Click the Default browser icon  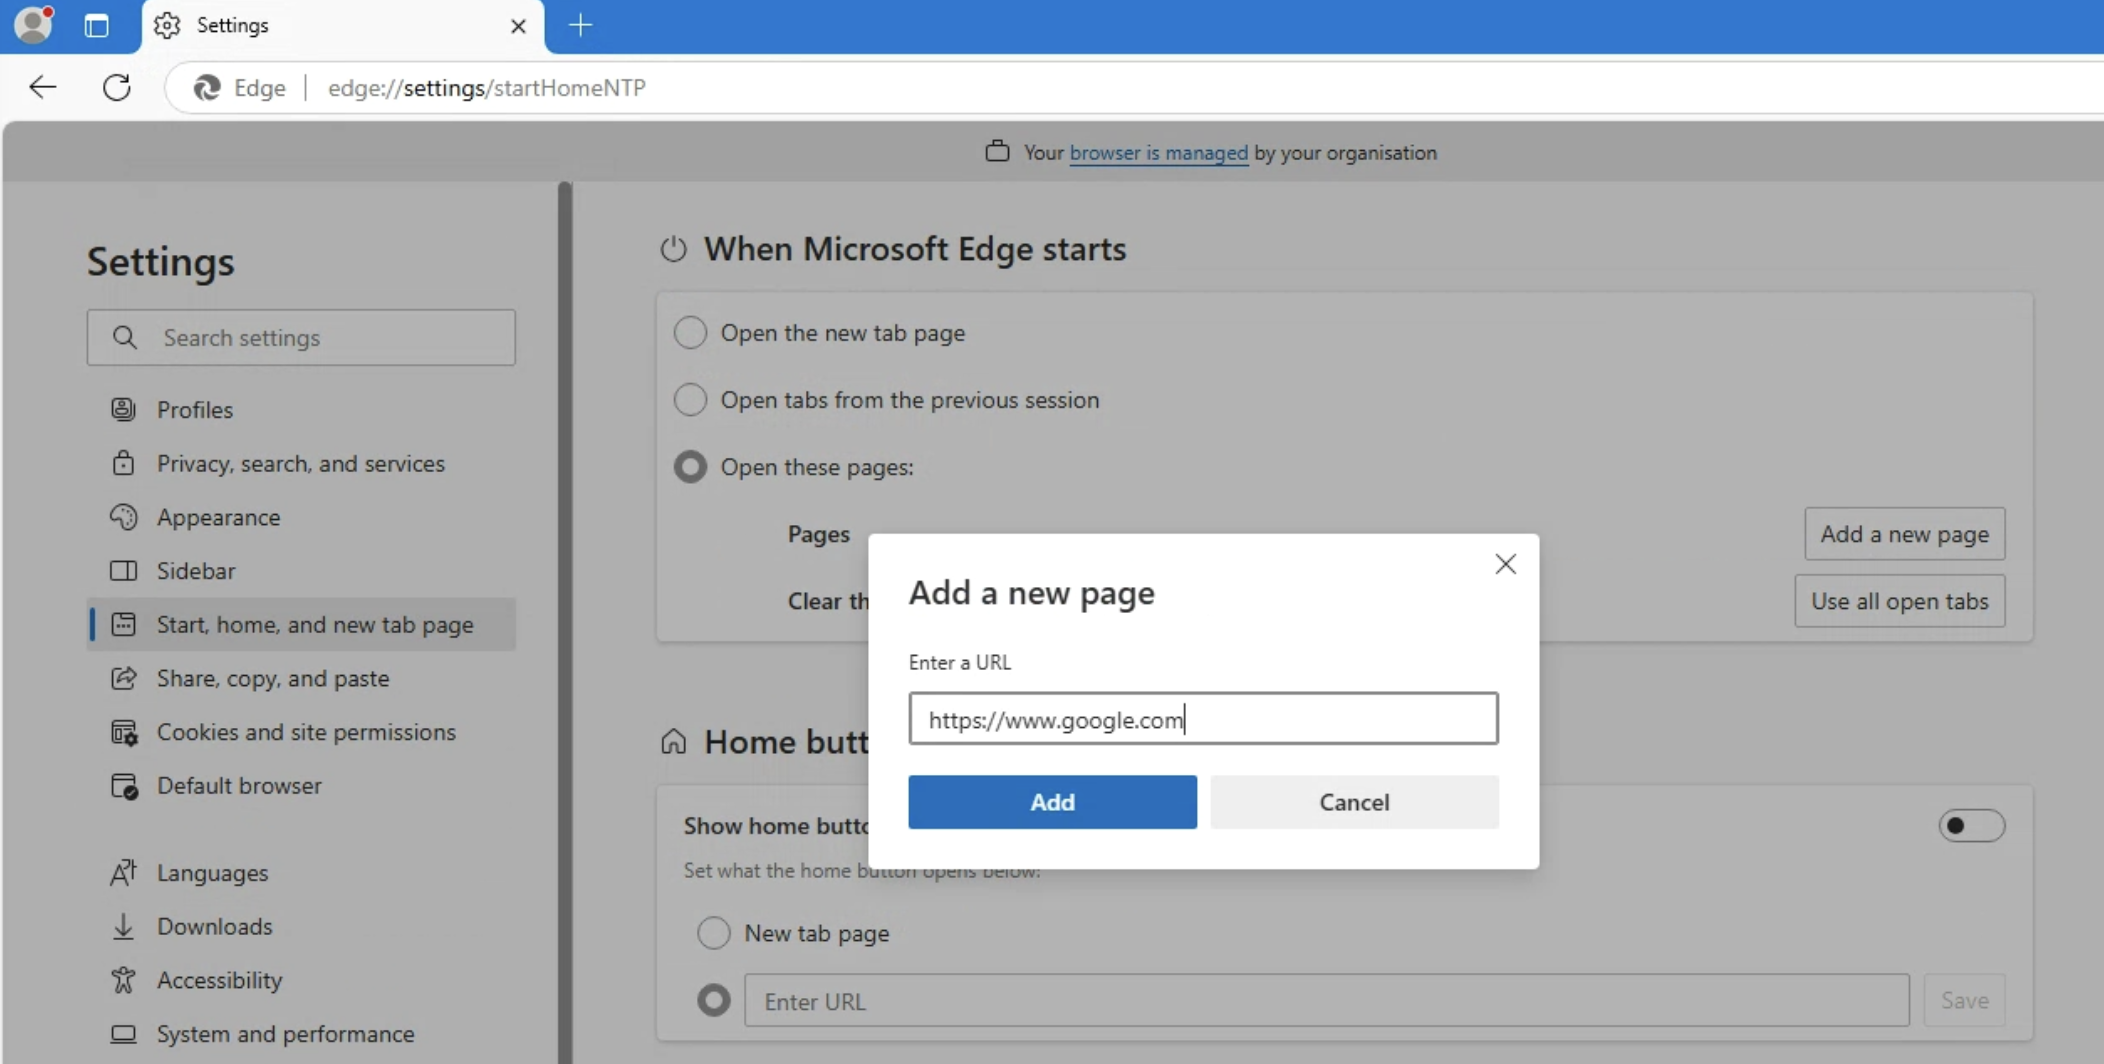click(x=124, y=786)
